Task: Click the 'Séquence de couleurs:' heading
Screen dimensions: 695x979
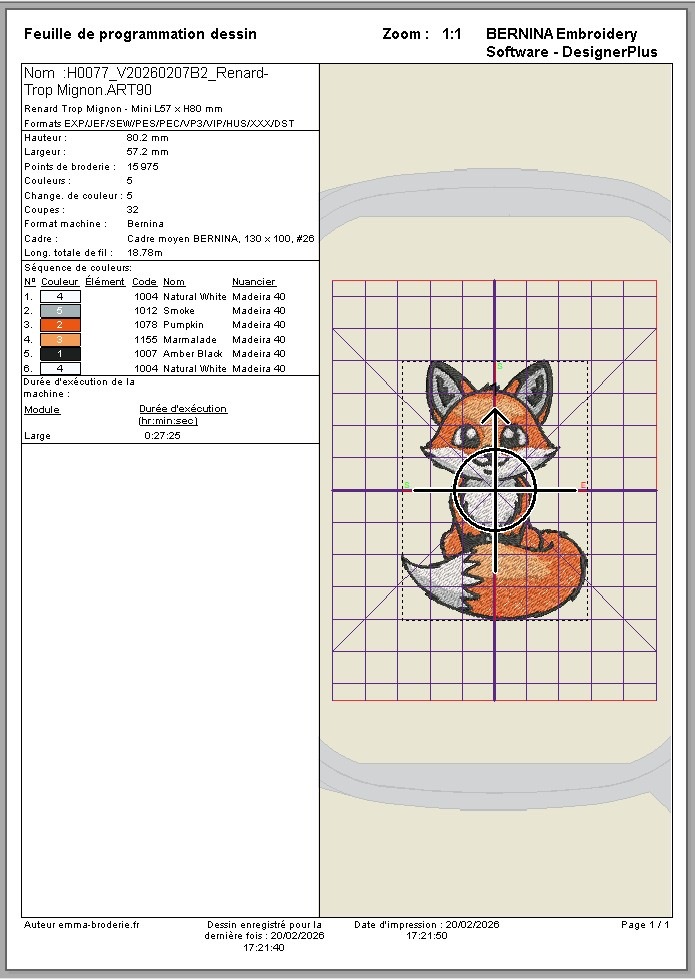Action: (78, 268)
